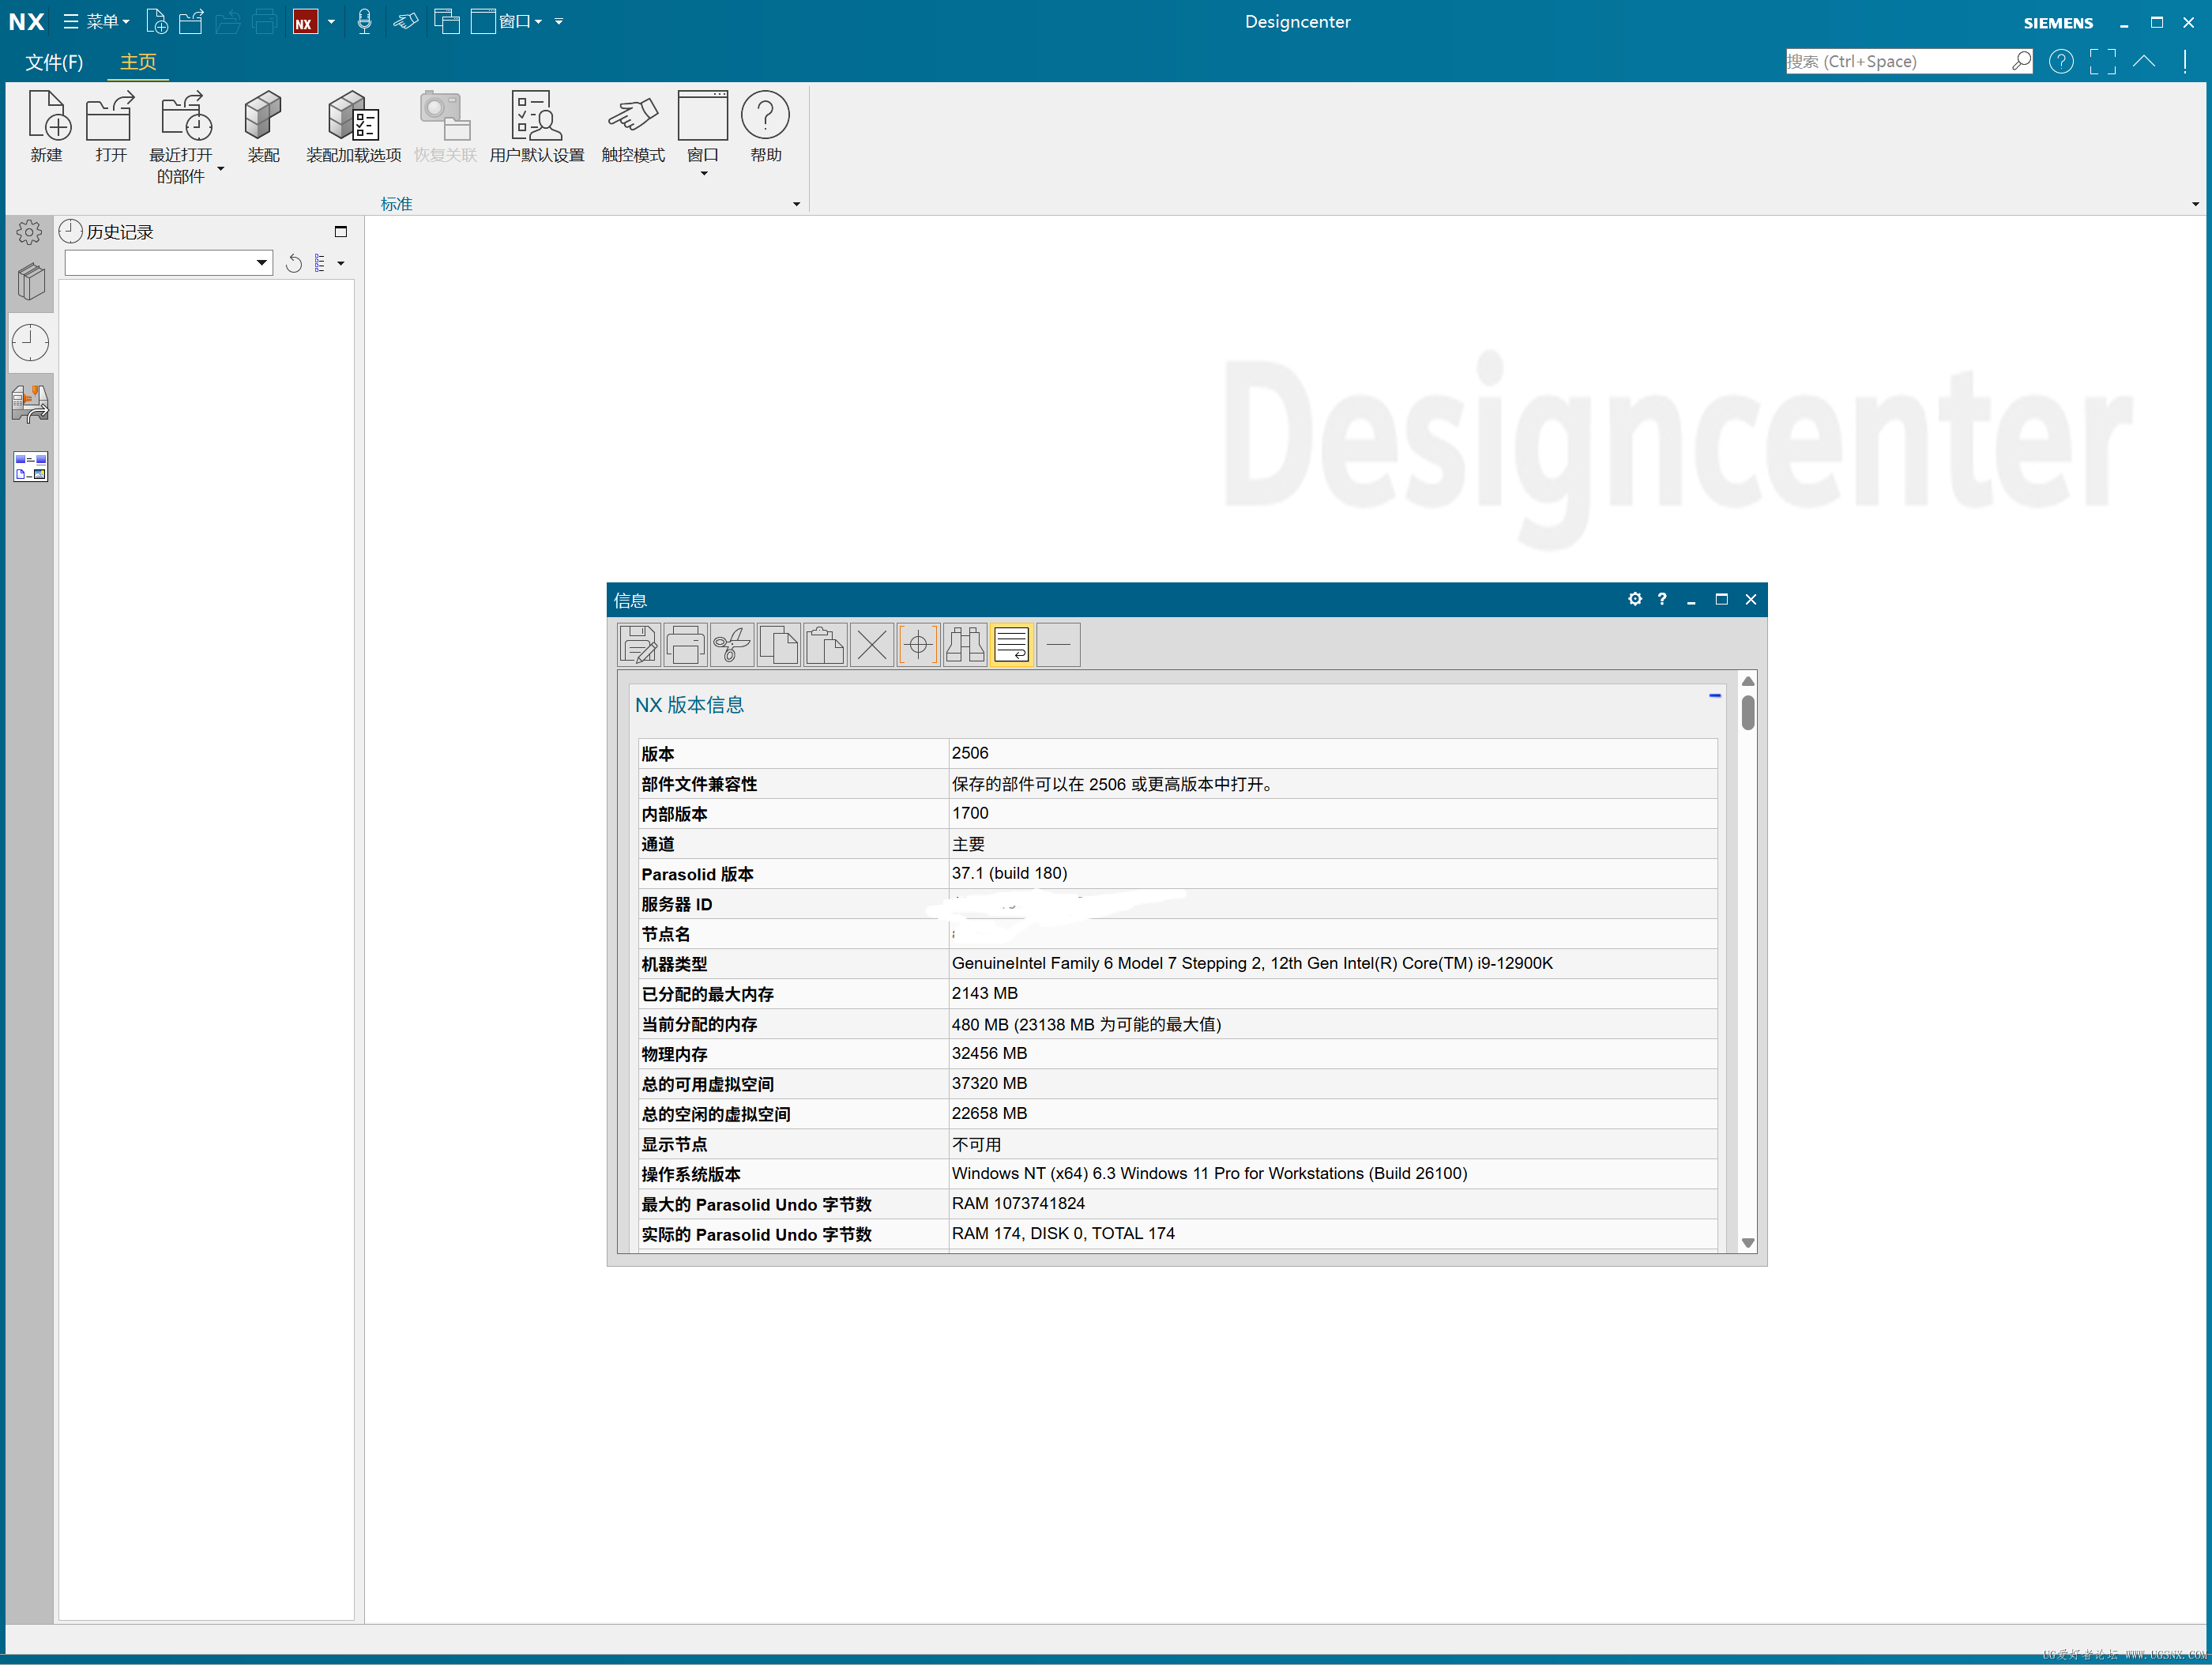Viewport: 2212px width, 1665px height.
Task: Click the print icon in Information window
Action: 685,645
